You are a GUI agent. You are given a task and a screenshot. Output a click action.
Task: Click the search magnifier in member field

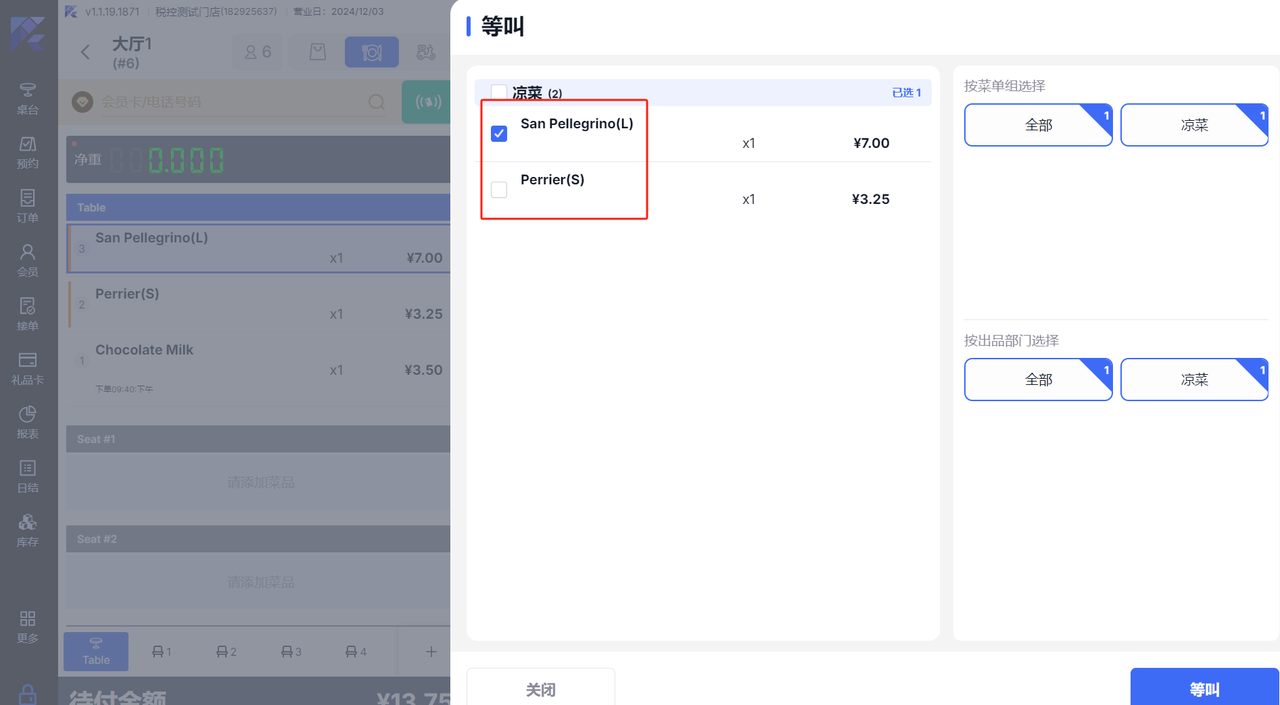(x=376, y=102)
